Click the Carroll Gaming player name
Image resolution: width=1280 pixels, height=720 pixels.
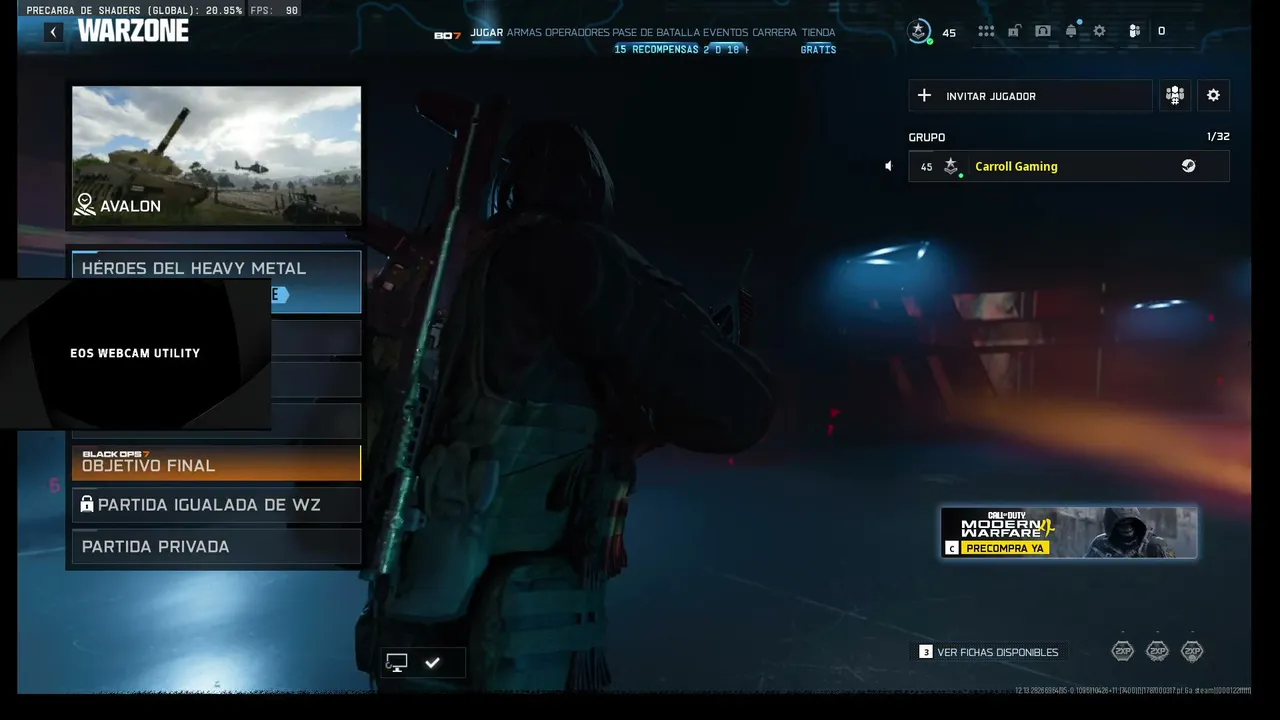point(1016,166)
